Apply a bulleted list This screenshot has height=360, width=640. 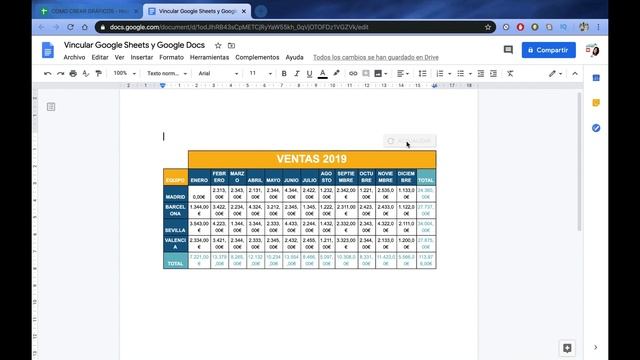pyautogui.click(x=460, y=73)
